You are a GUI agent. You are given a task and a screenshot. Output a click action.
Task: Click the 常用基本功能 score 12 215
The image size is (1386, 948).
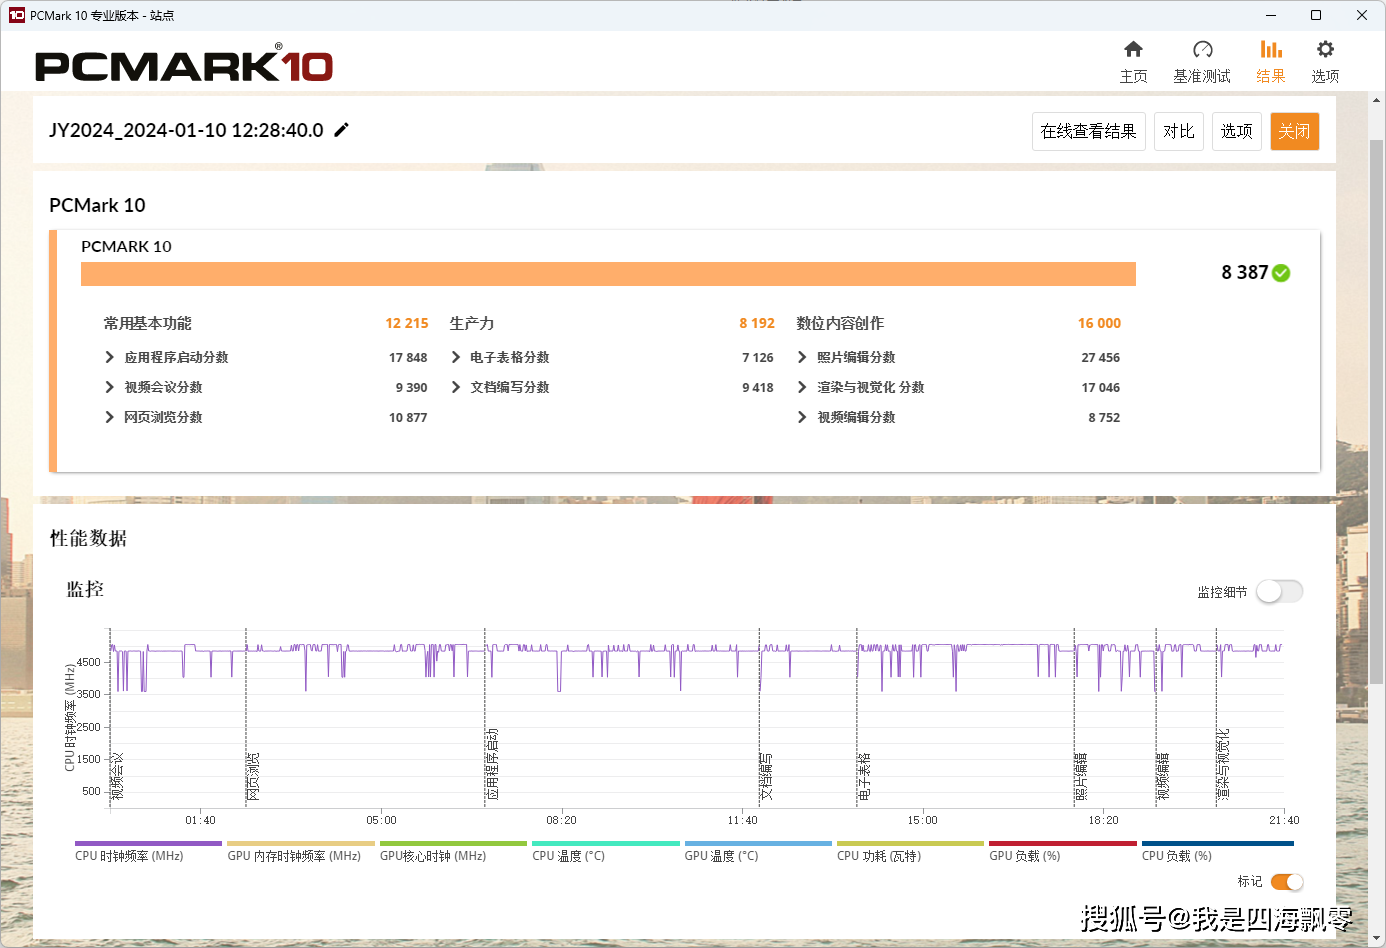tap(407, 323)
